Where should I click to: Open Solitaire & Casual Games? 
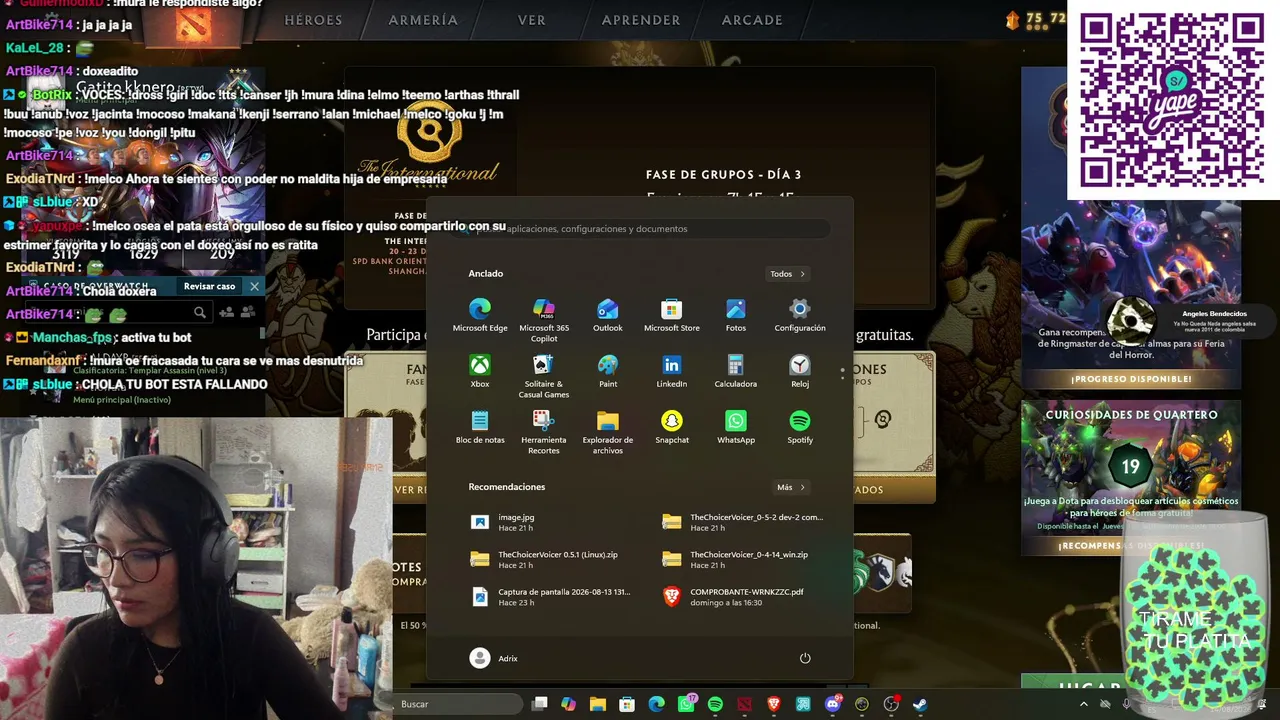(544, 376)
